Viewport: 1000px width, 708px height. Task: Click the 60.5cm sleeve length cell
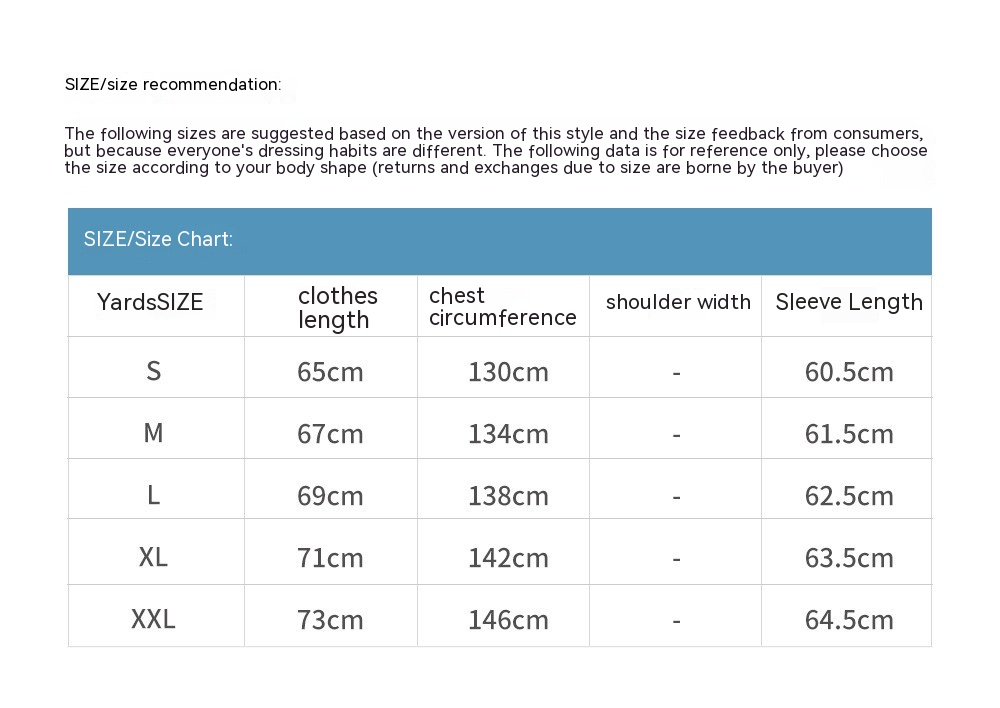(x=848, y=372)
